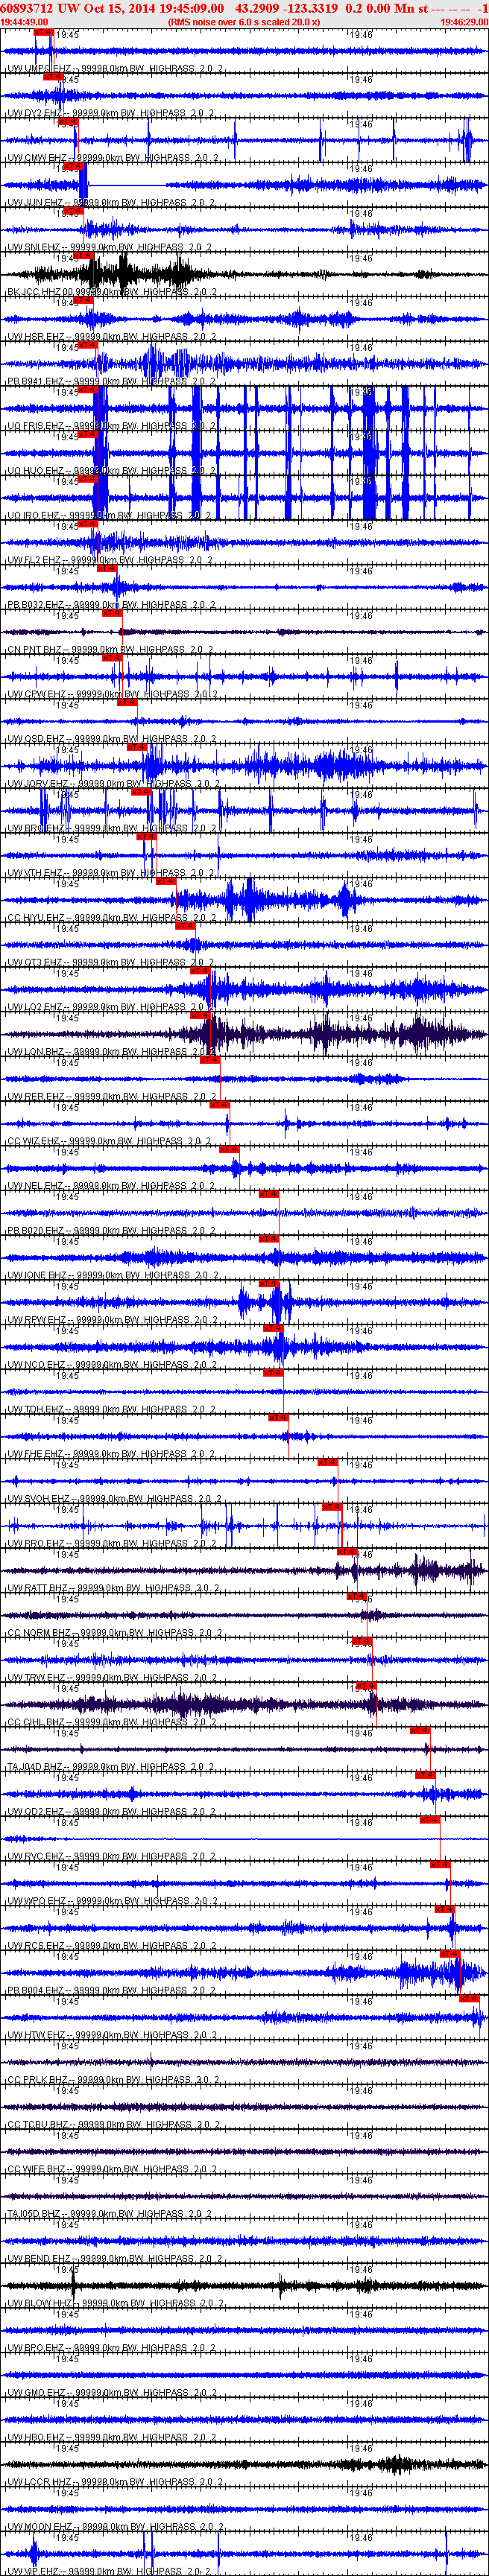This screenshot has height=2576, width=489.
Task: Select the UW FHE EHZ station label
Action: pos(111,1454)
